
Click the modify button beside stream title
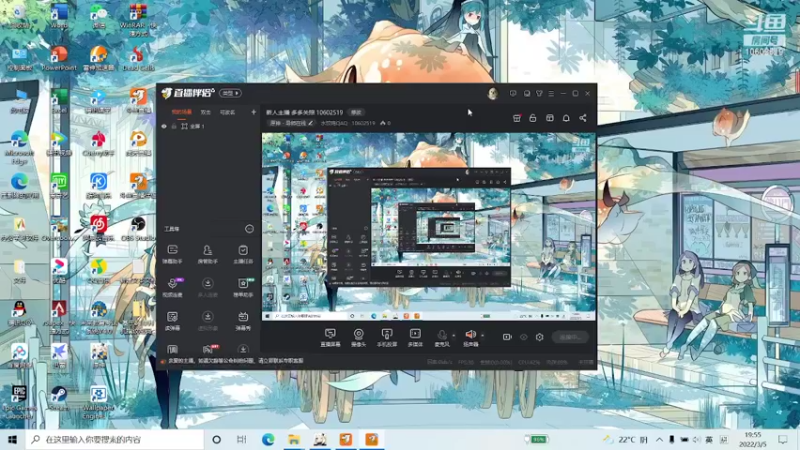[356, 112]
